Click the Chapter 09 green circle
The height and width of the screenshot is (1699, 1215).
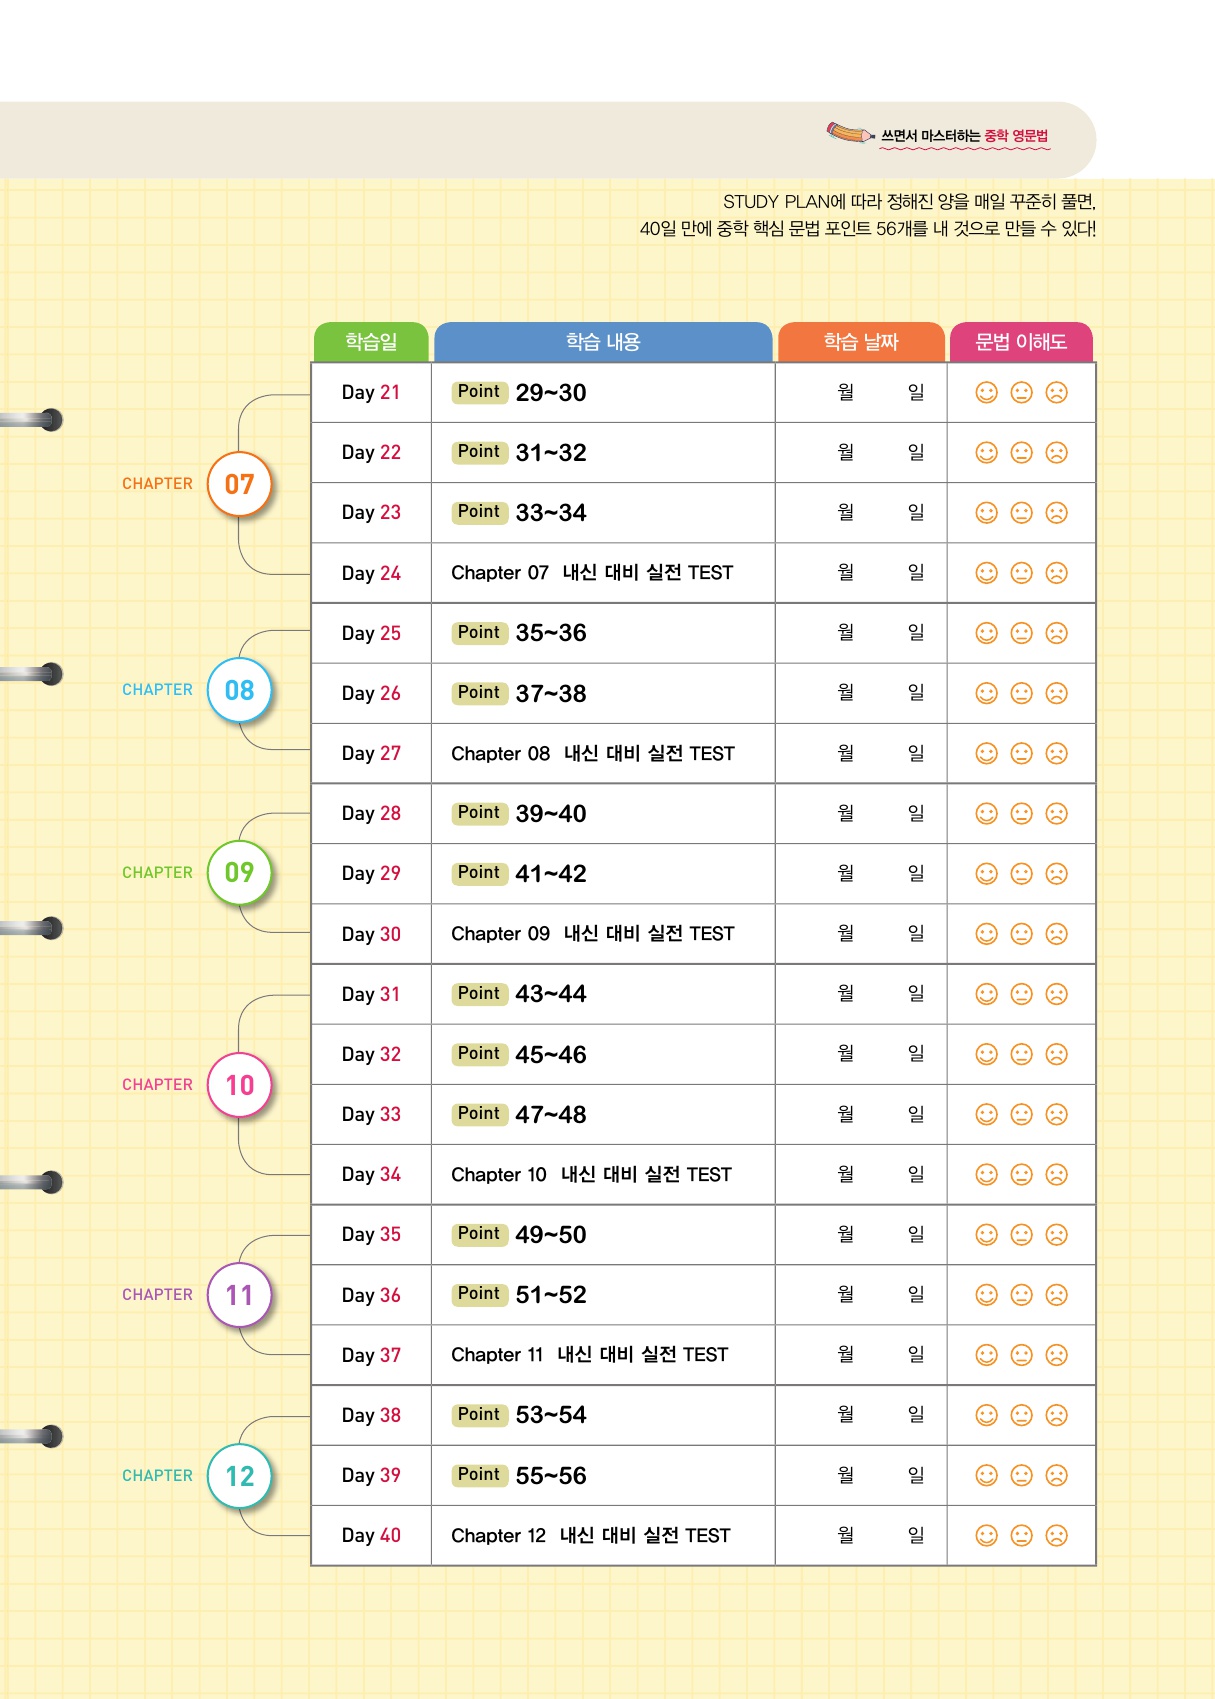[239, 873]
